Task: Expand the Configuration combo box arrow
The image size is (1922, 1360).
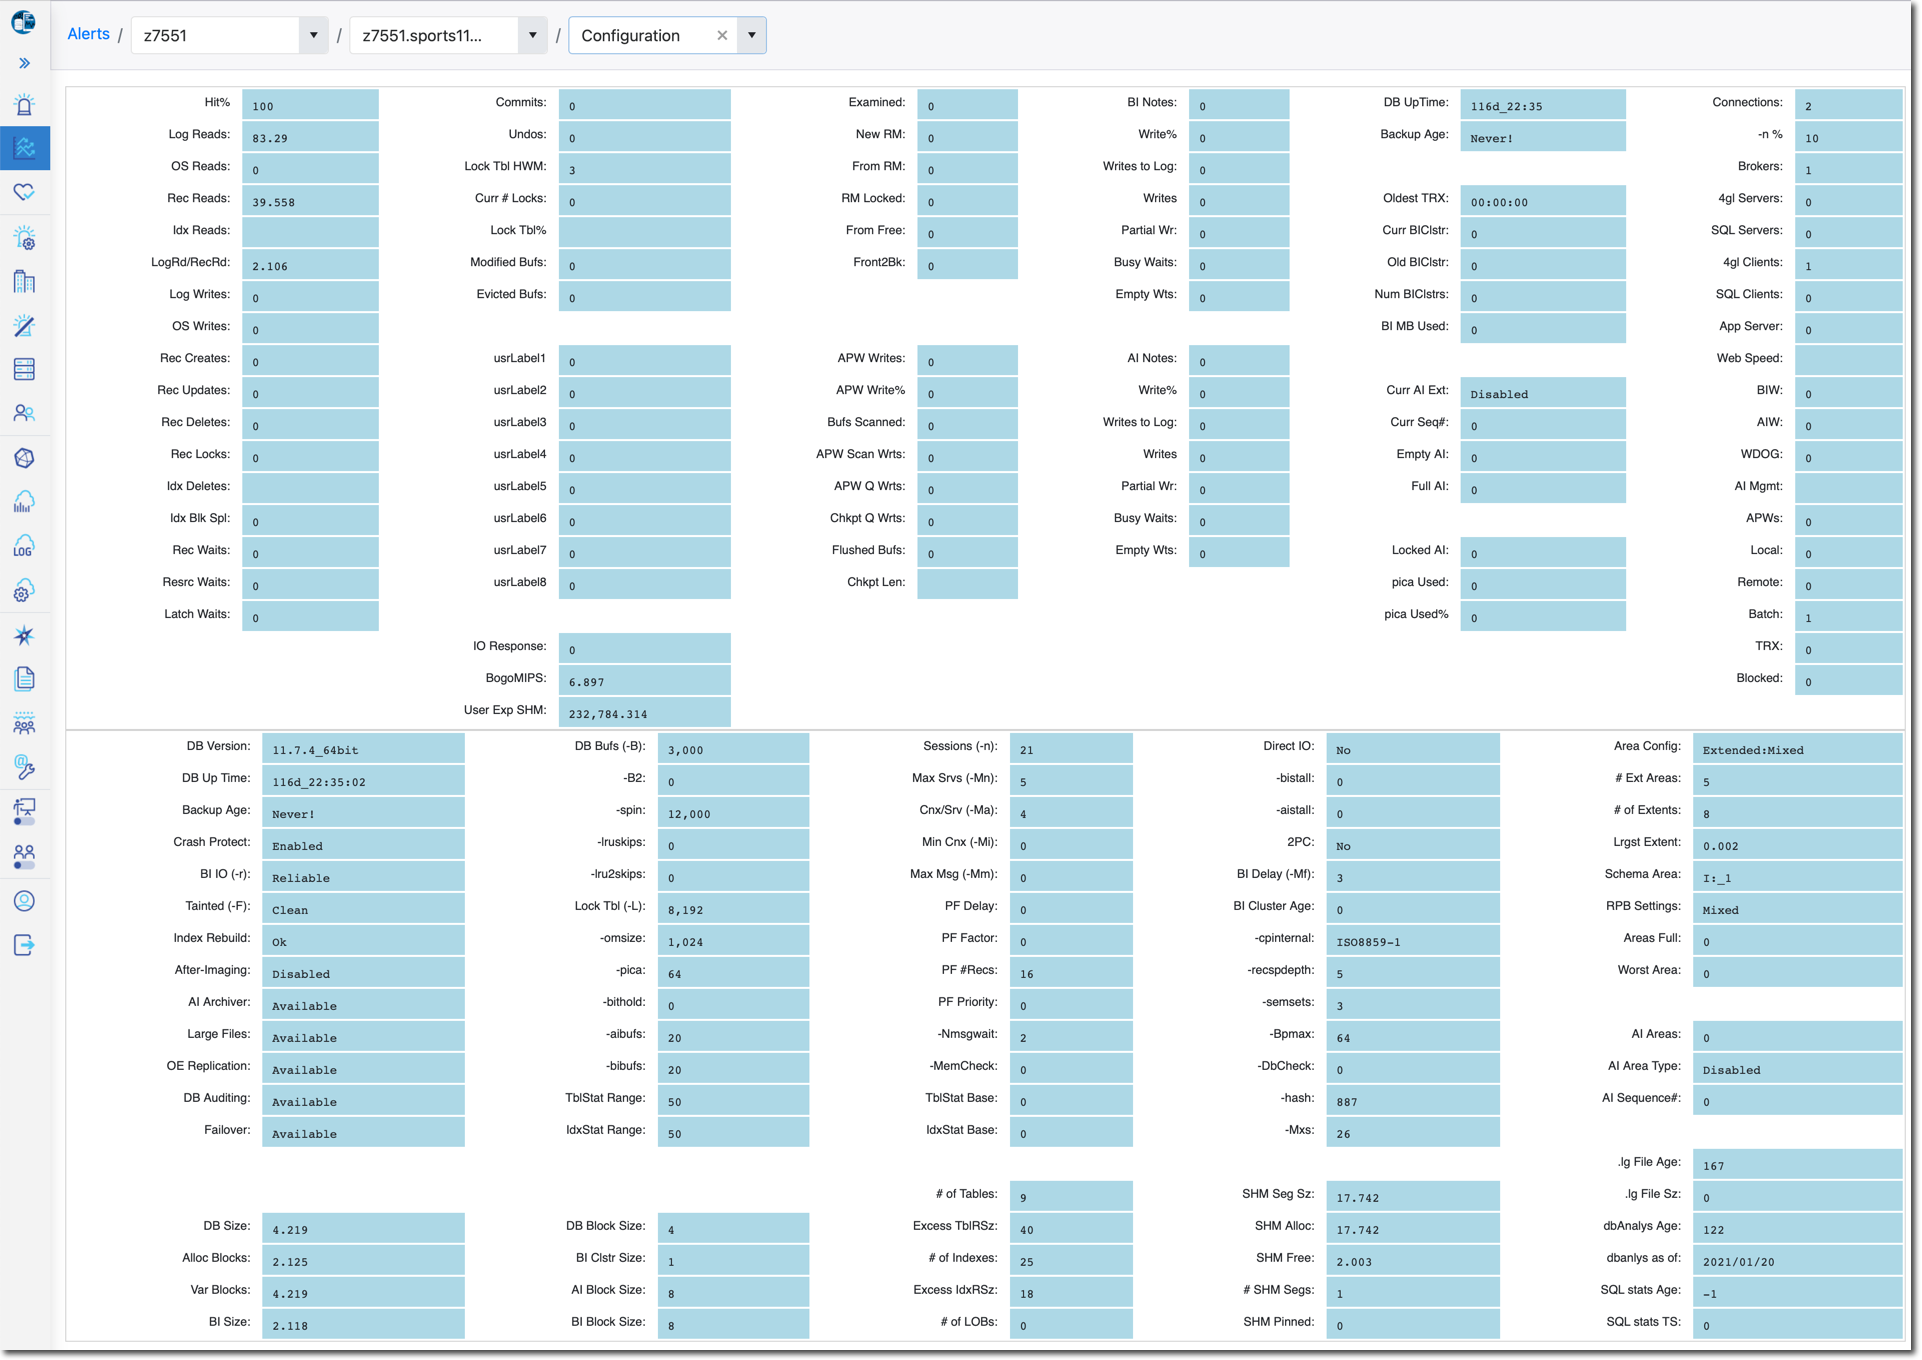Action: coord(752,36)
